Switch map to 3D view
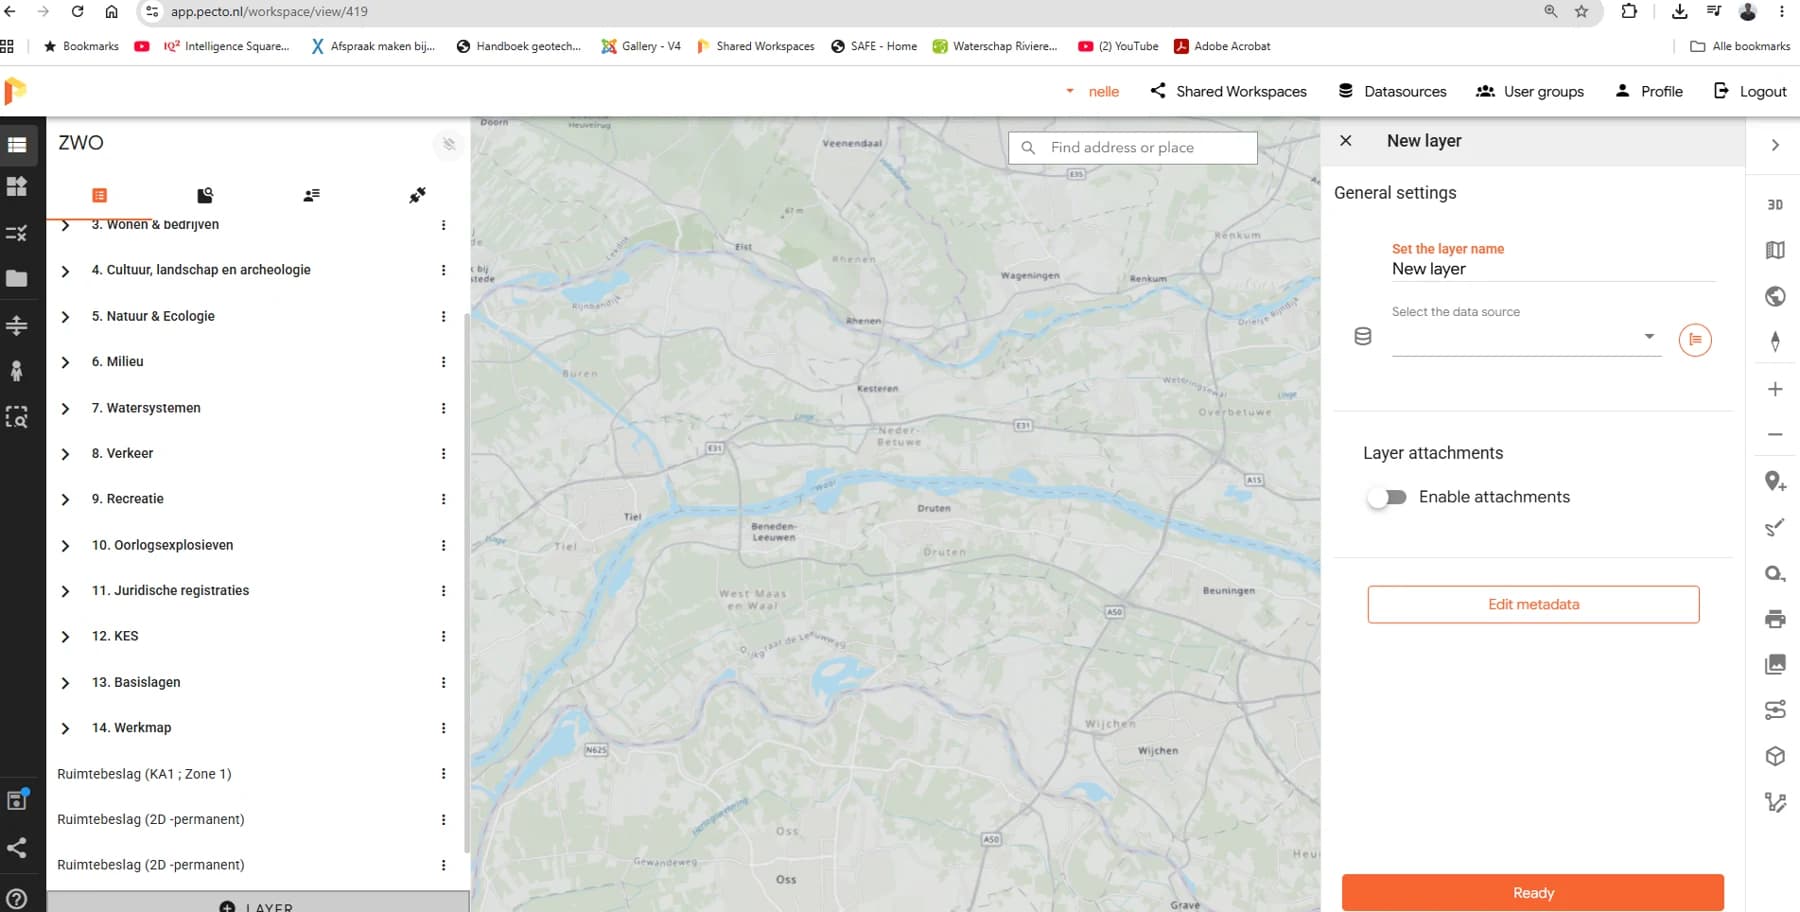 click(1775, 204)
